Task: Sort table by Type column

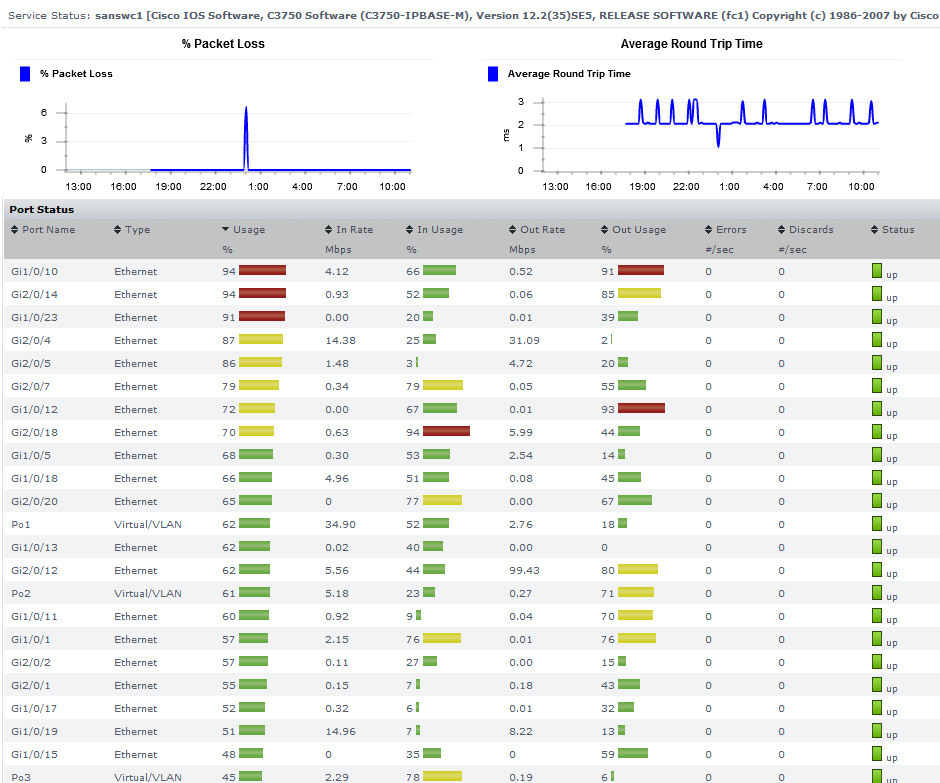Action: point(132,230)
